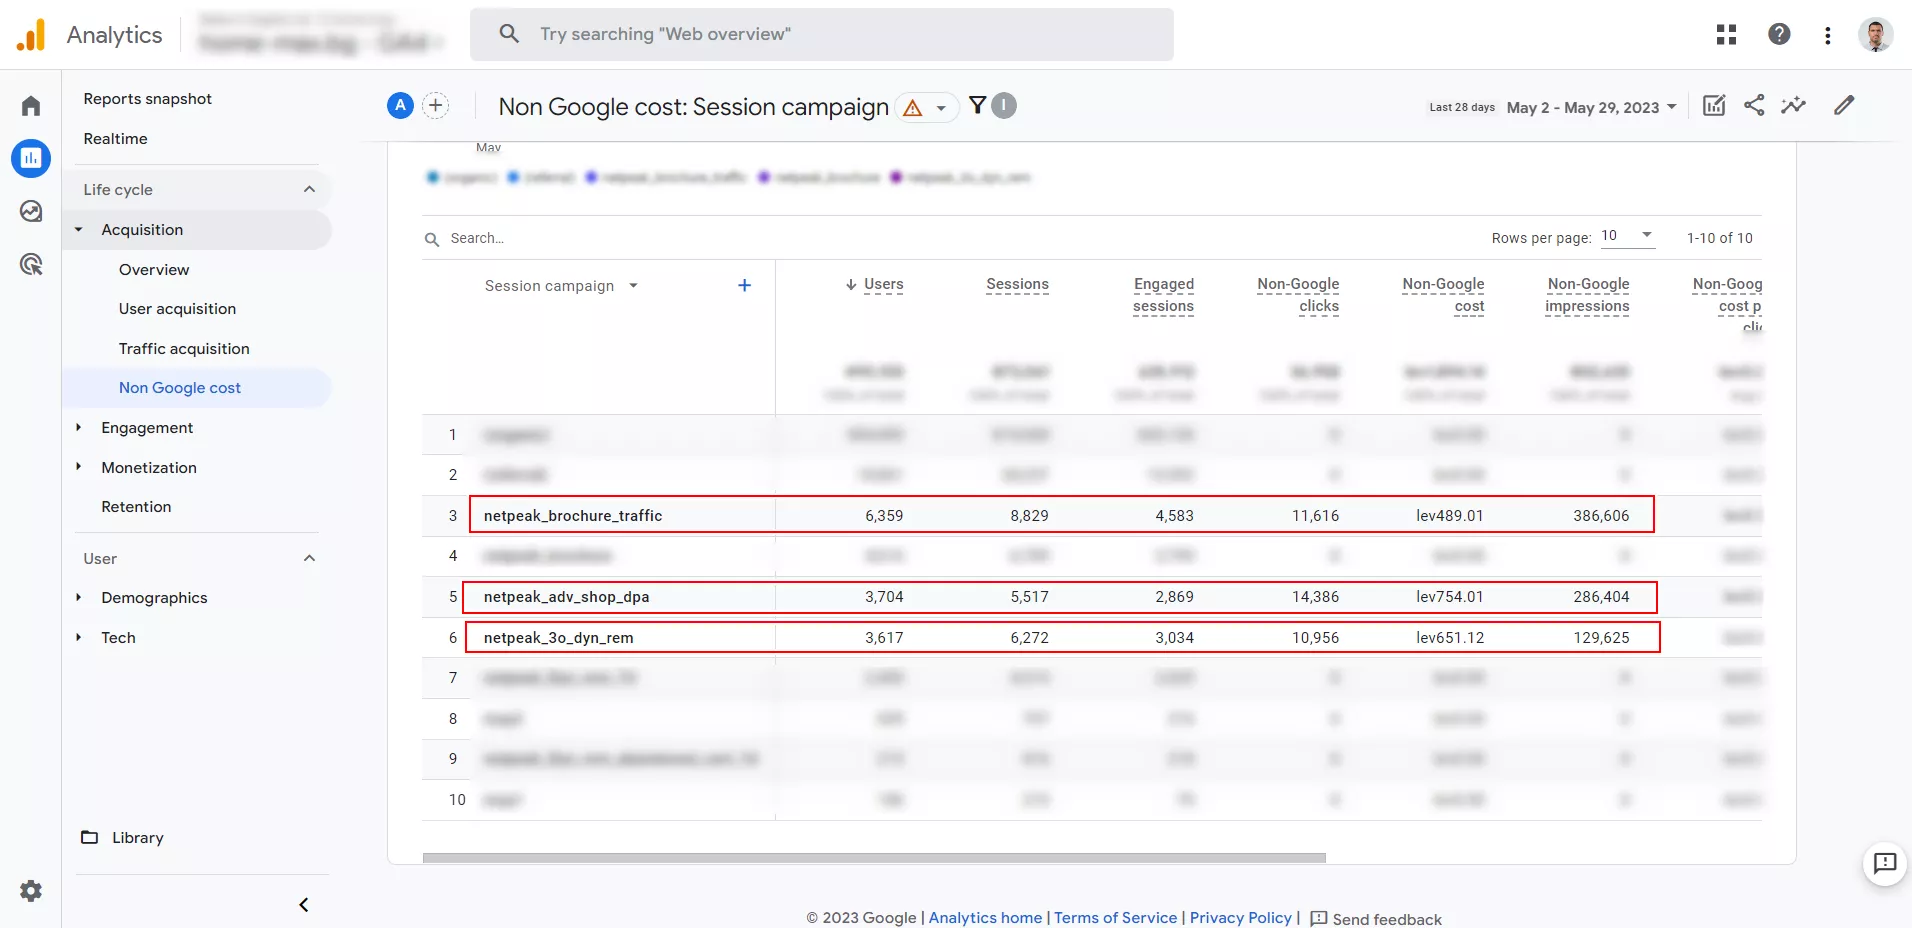Customize report with pencil icon
1912x928 pixels.
click(1844, 105)
